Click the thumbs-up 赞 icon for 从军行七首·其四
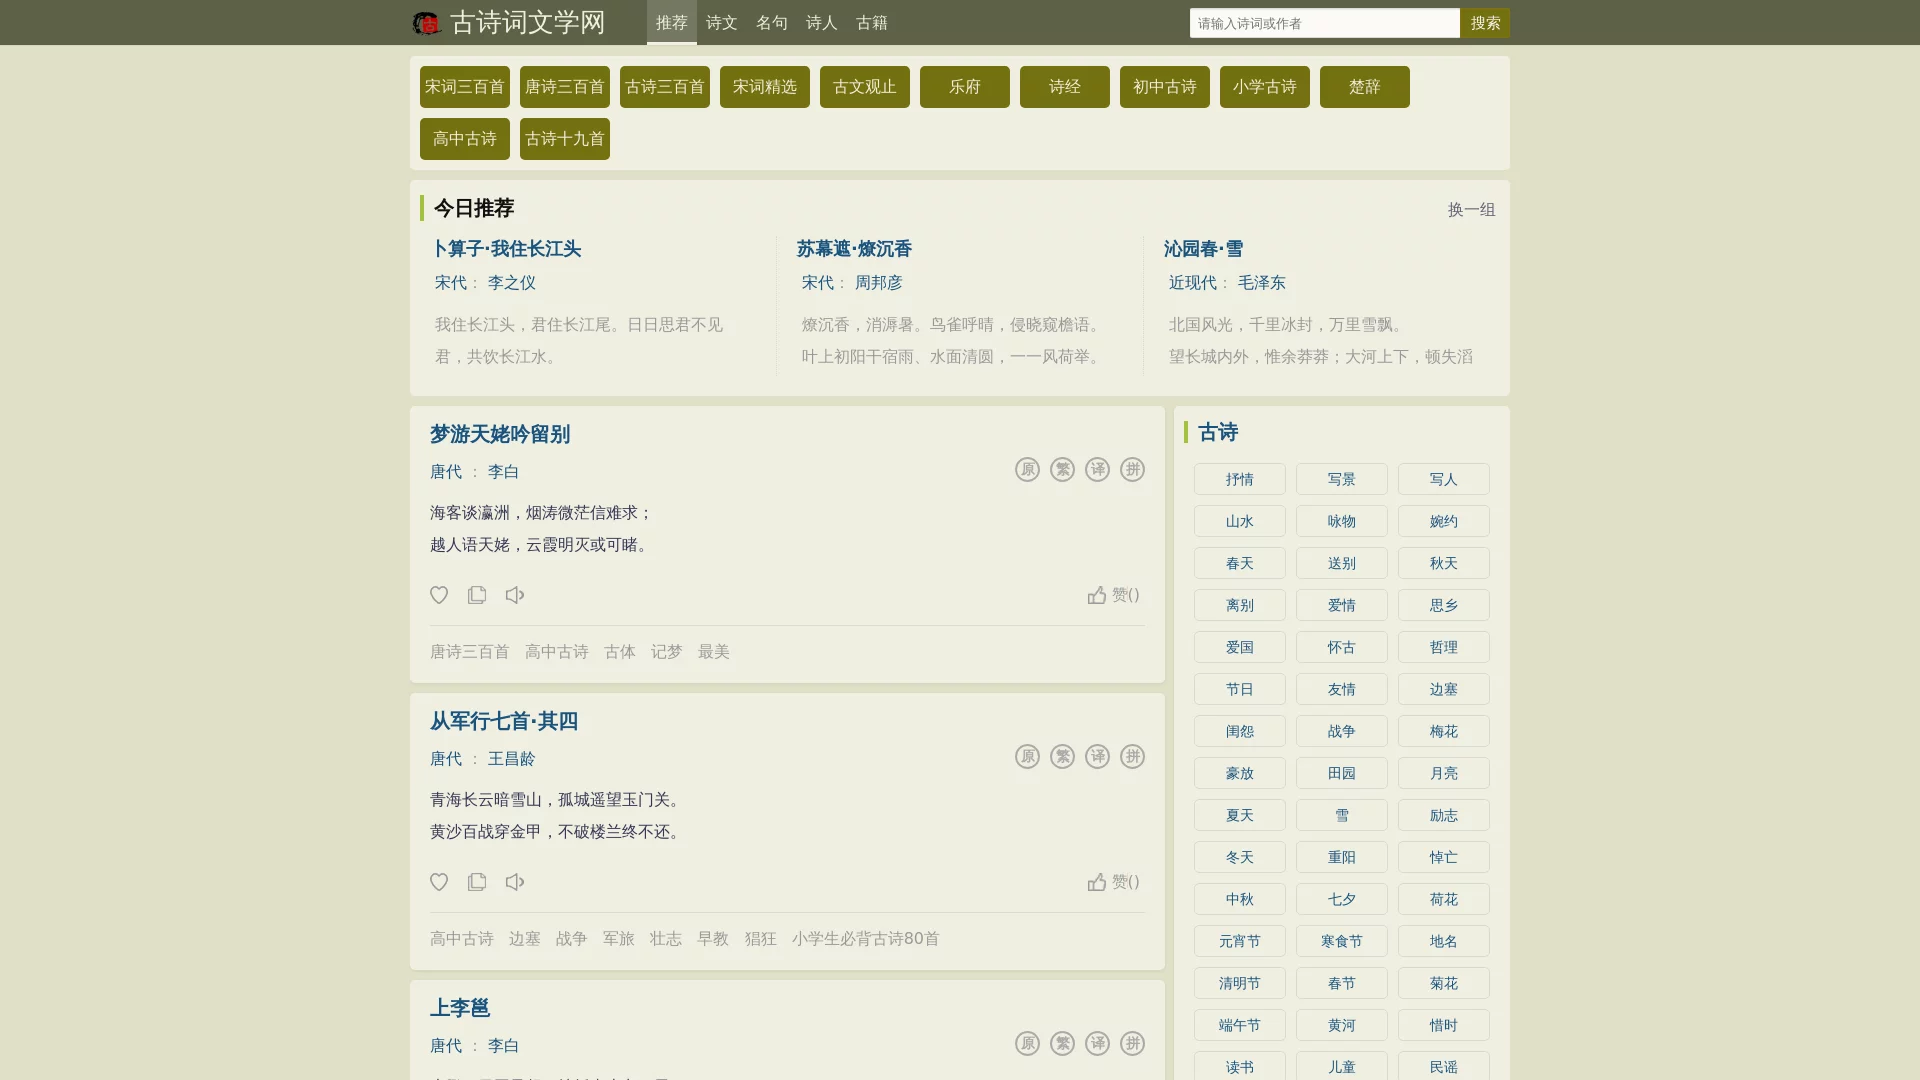The height and width of the screenshot is (1080, 1920). (x=1097, y=882)
